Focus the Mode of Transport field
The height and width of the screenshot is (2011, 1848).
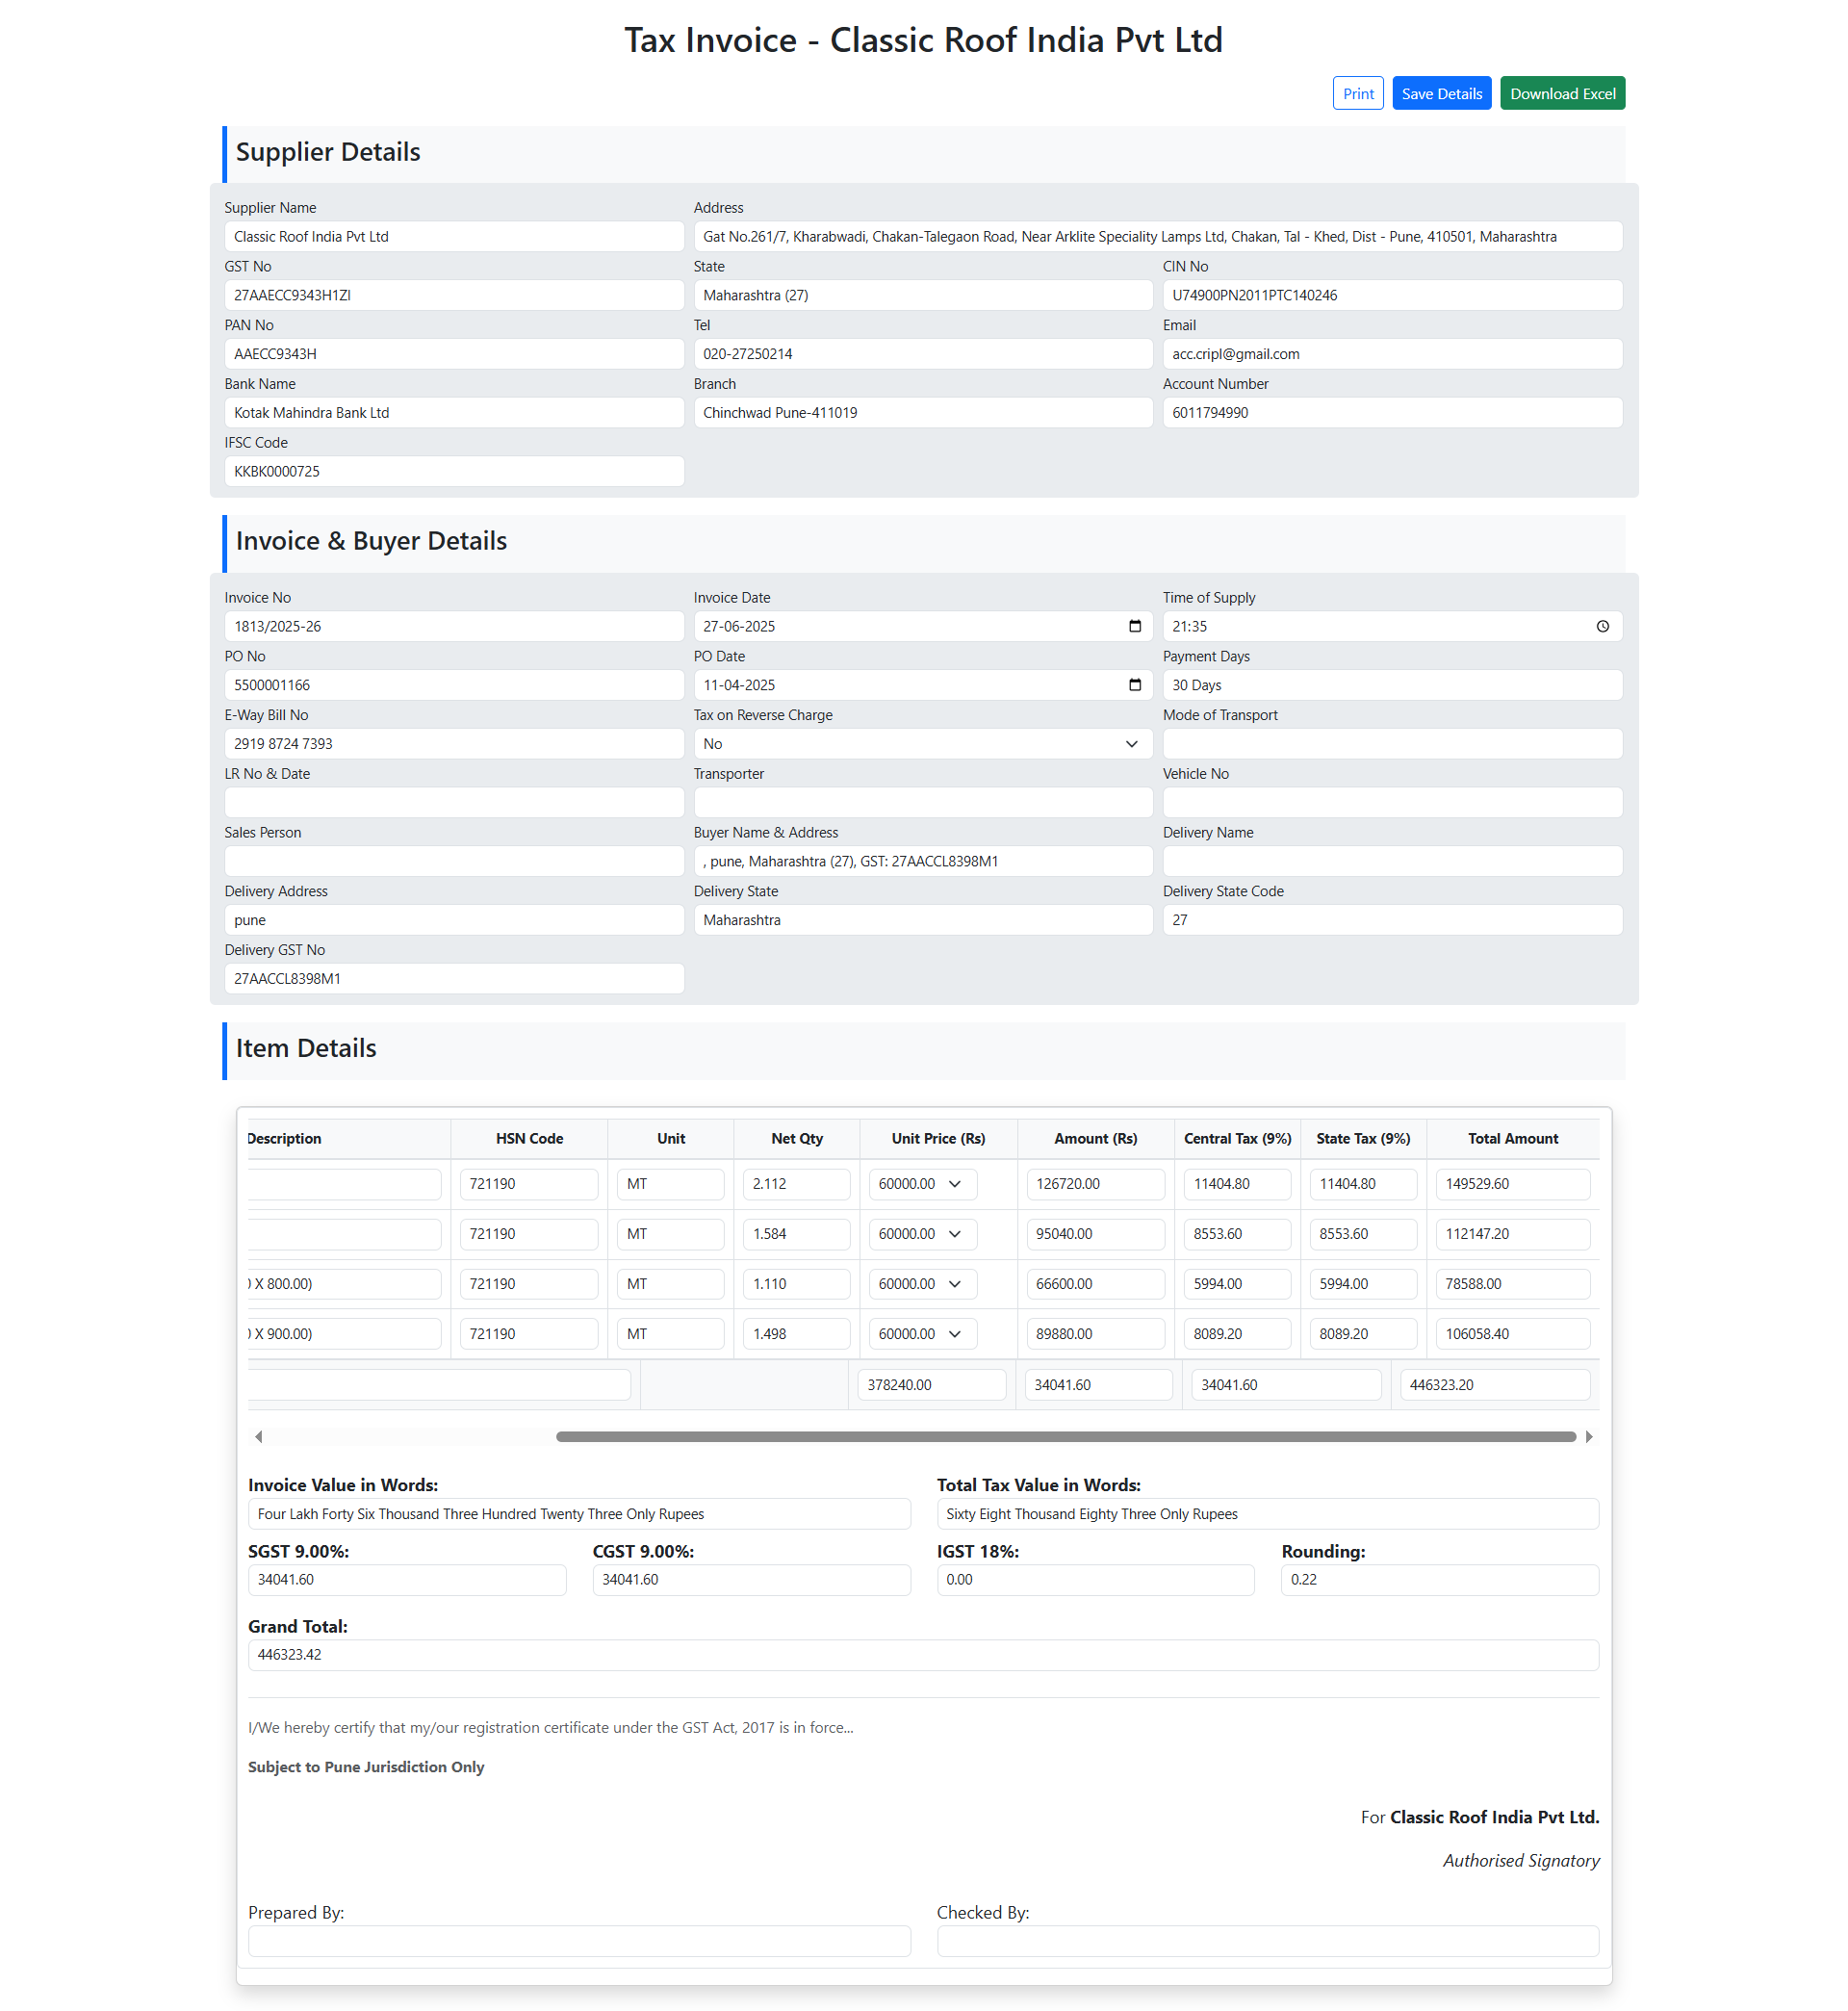tap(1391, 744)
